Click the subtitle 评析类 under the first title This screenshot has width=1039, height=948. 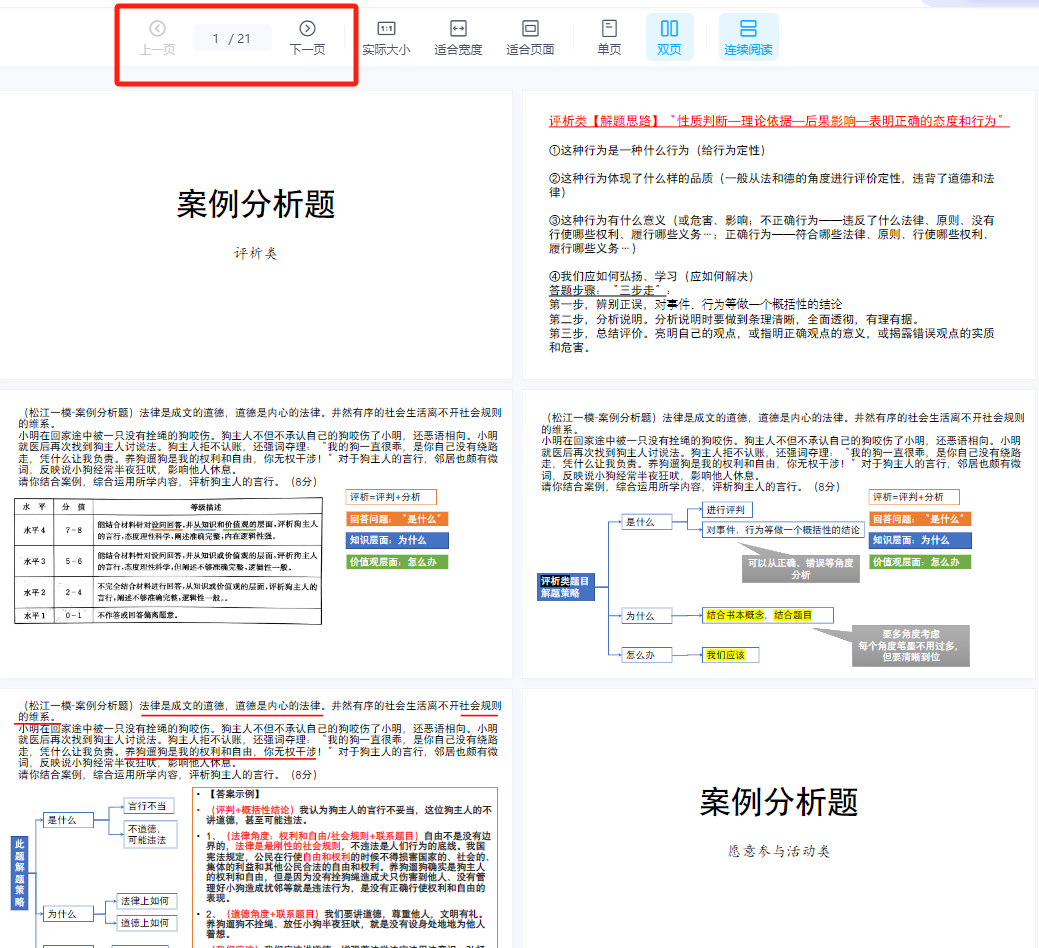(256, 253)
